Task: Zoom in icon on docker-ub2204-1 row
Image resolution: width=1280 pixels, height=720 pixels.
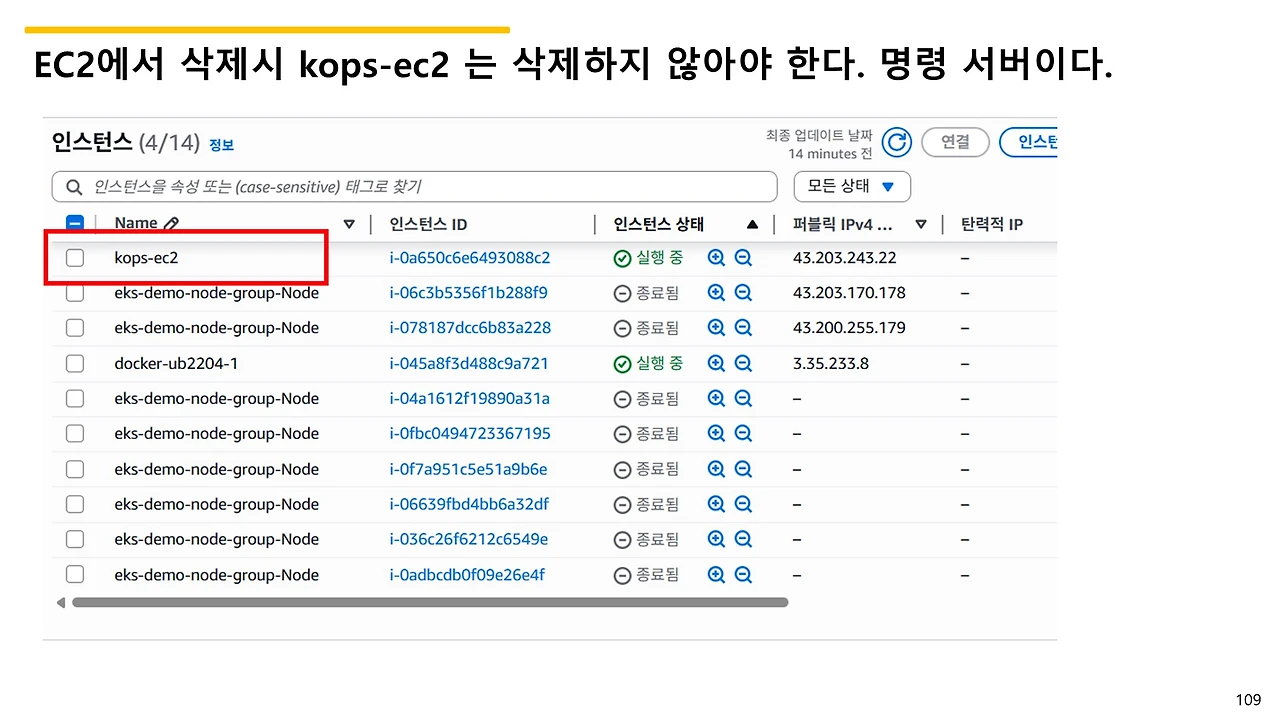Action: pyautogui.click(x=716, y=364)
